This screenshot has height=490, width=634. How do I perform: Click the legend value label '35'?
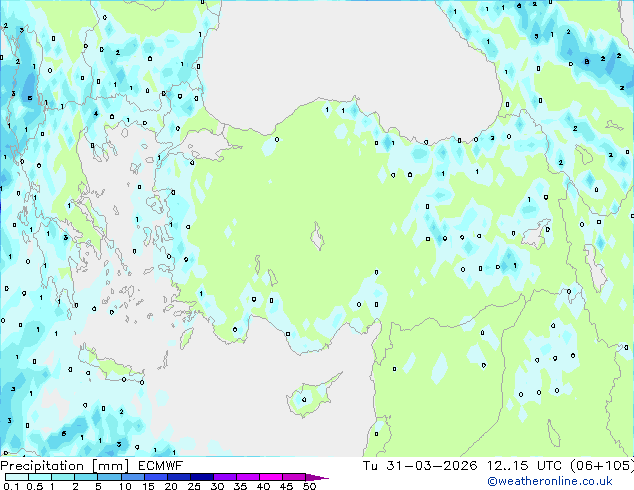click(x=240, y=486)
